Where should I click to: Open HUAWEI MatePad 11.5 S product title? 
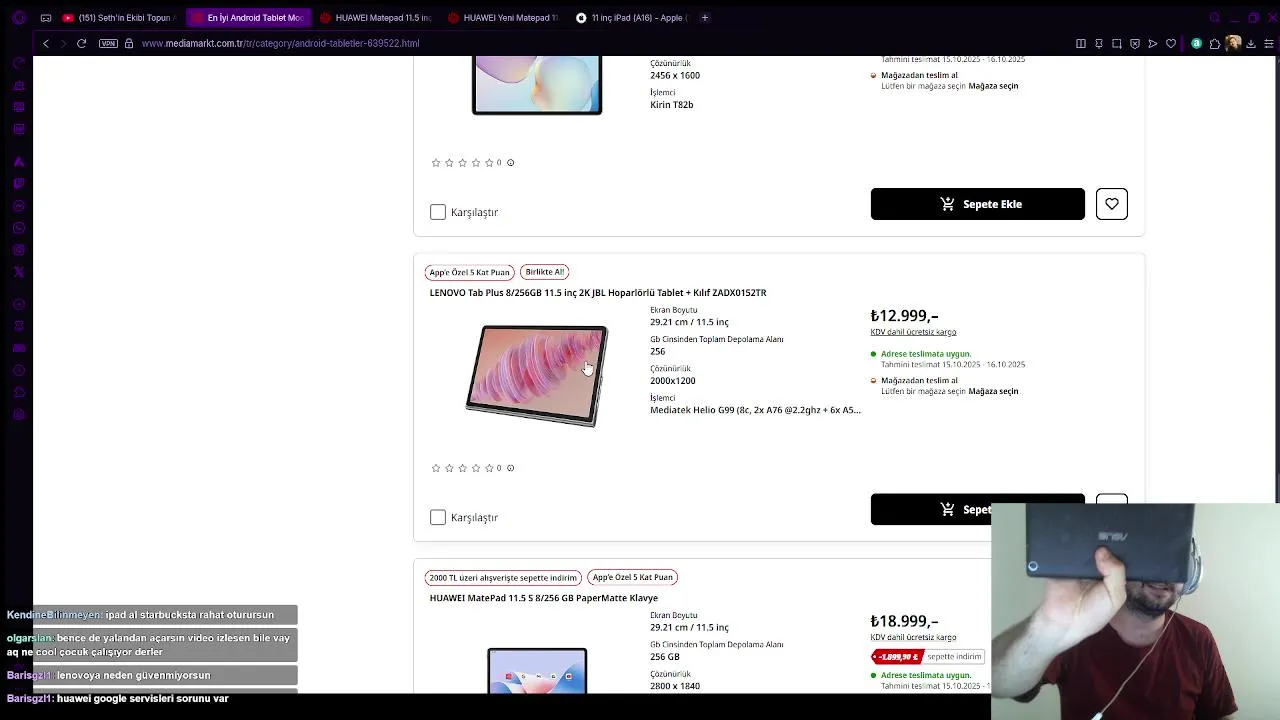pyautogui.click(x=544, y=598)
